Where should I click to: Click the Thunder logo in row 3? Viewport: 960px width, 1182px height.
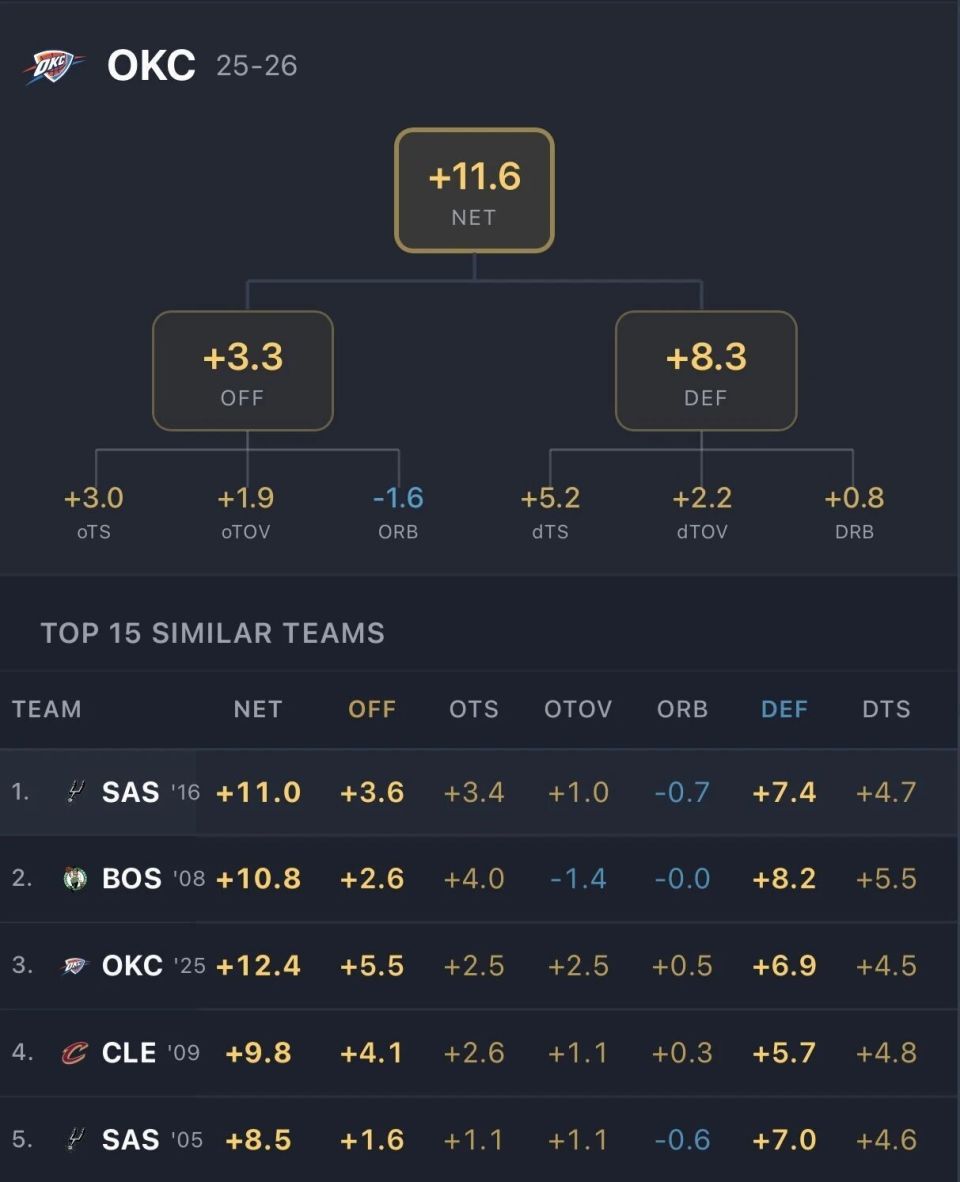pos(75,966)
